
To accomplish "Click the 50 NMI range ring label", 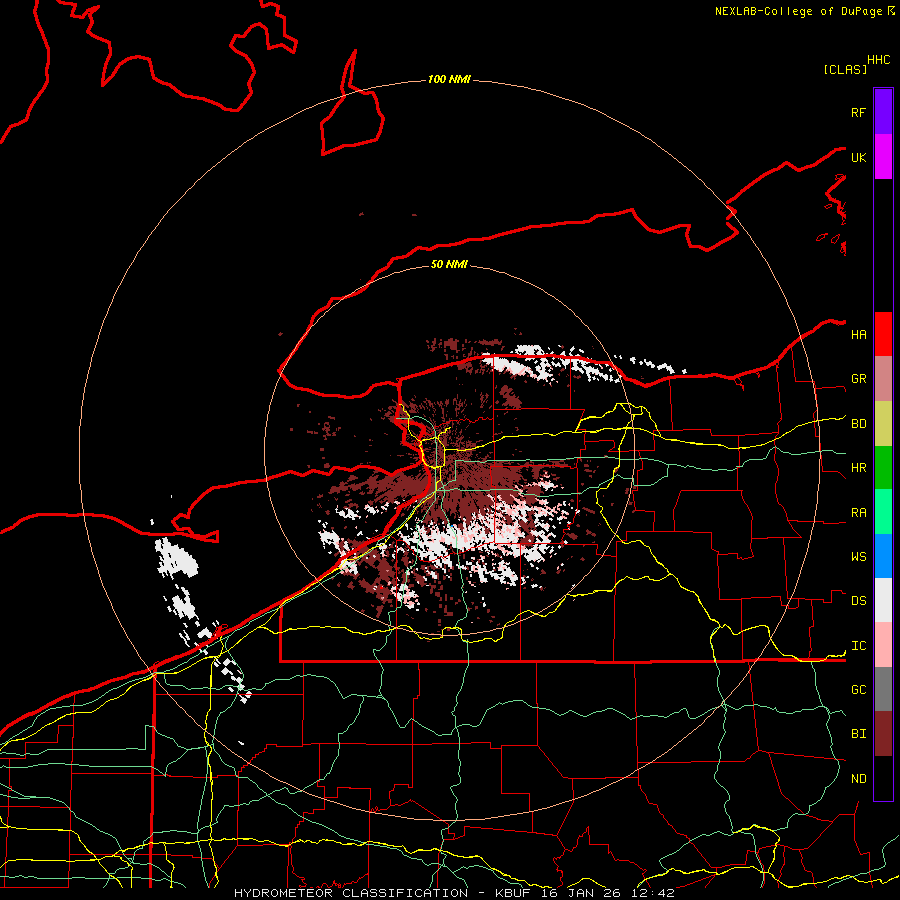I will point(449,264).
